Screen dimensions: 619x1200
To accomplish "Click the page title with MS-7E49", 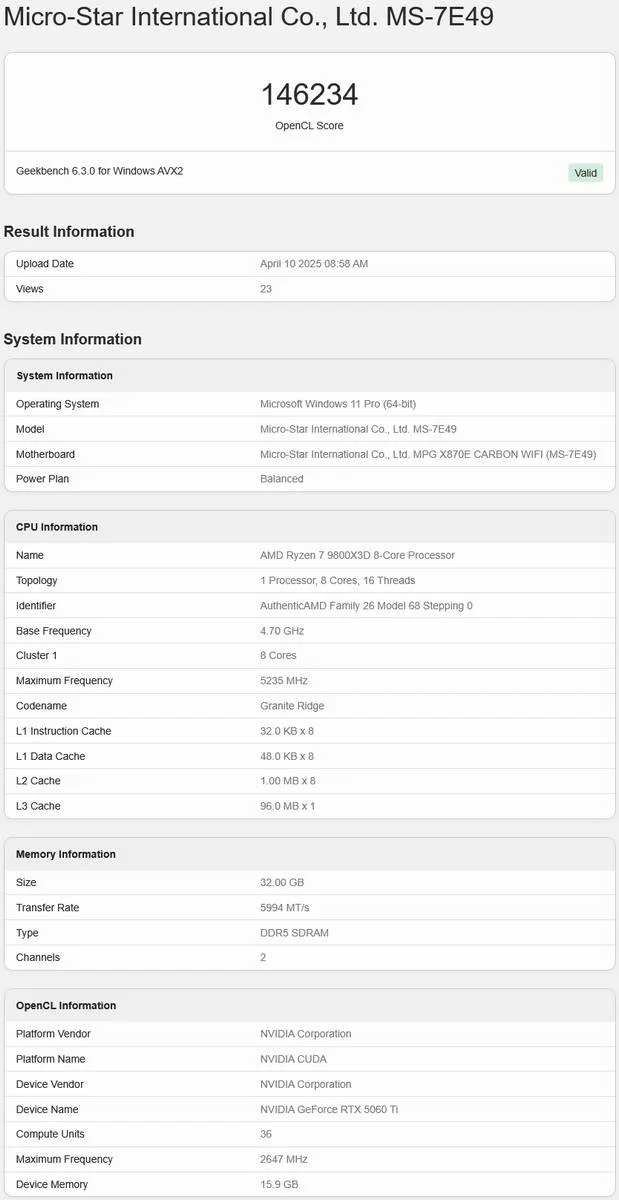I will [x=249, y=17].
